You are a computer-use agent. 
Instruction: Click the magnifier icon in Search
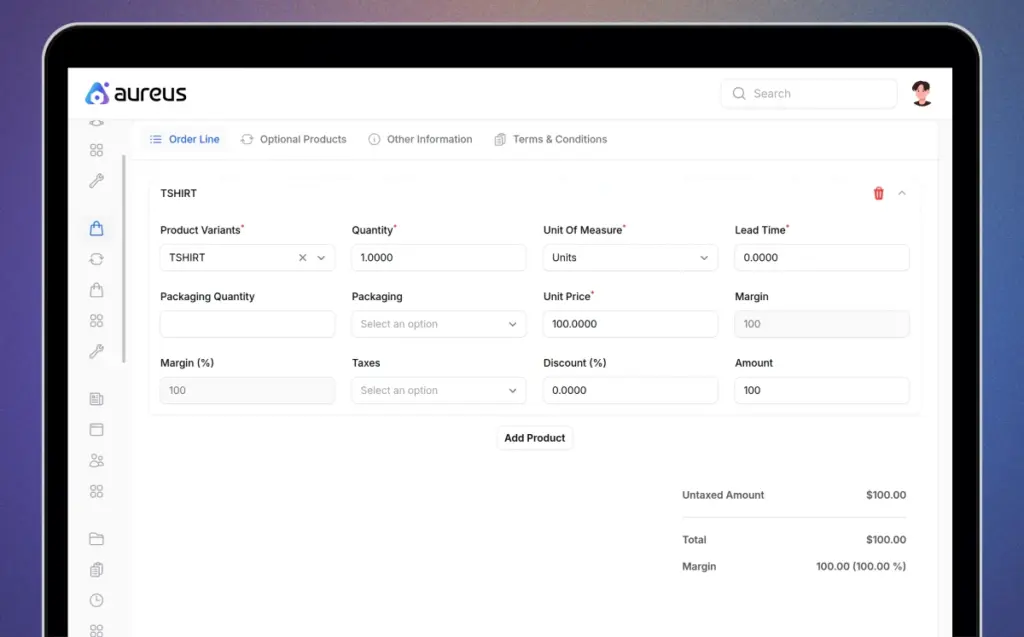click(x=739, y=93)
